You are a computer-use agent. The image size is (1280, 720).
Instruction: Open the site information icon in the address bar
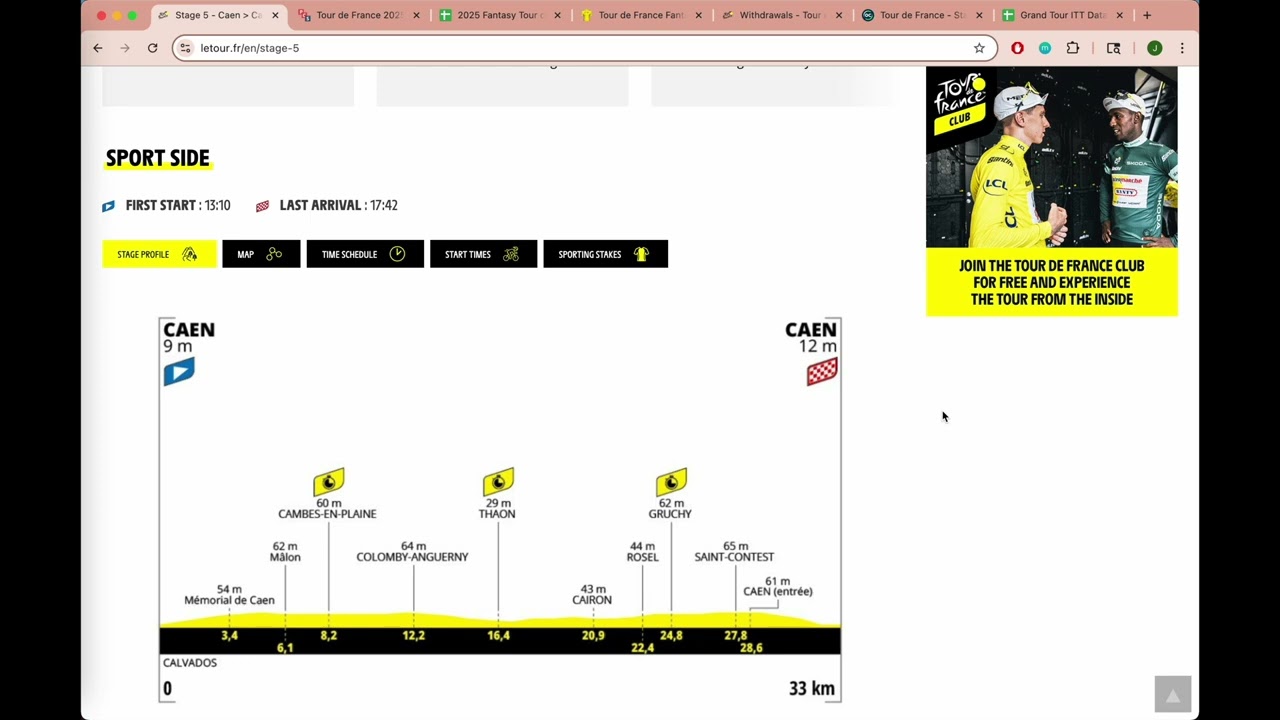tap(185, 48)
